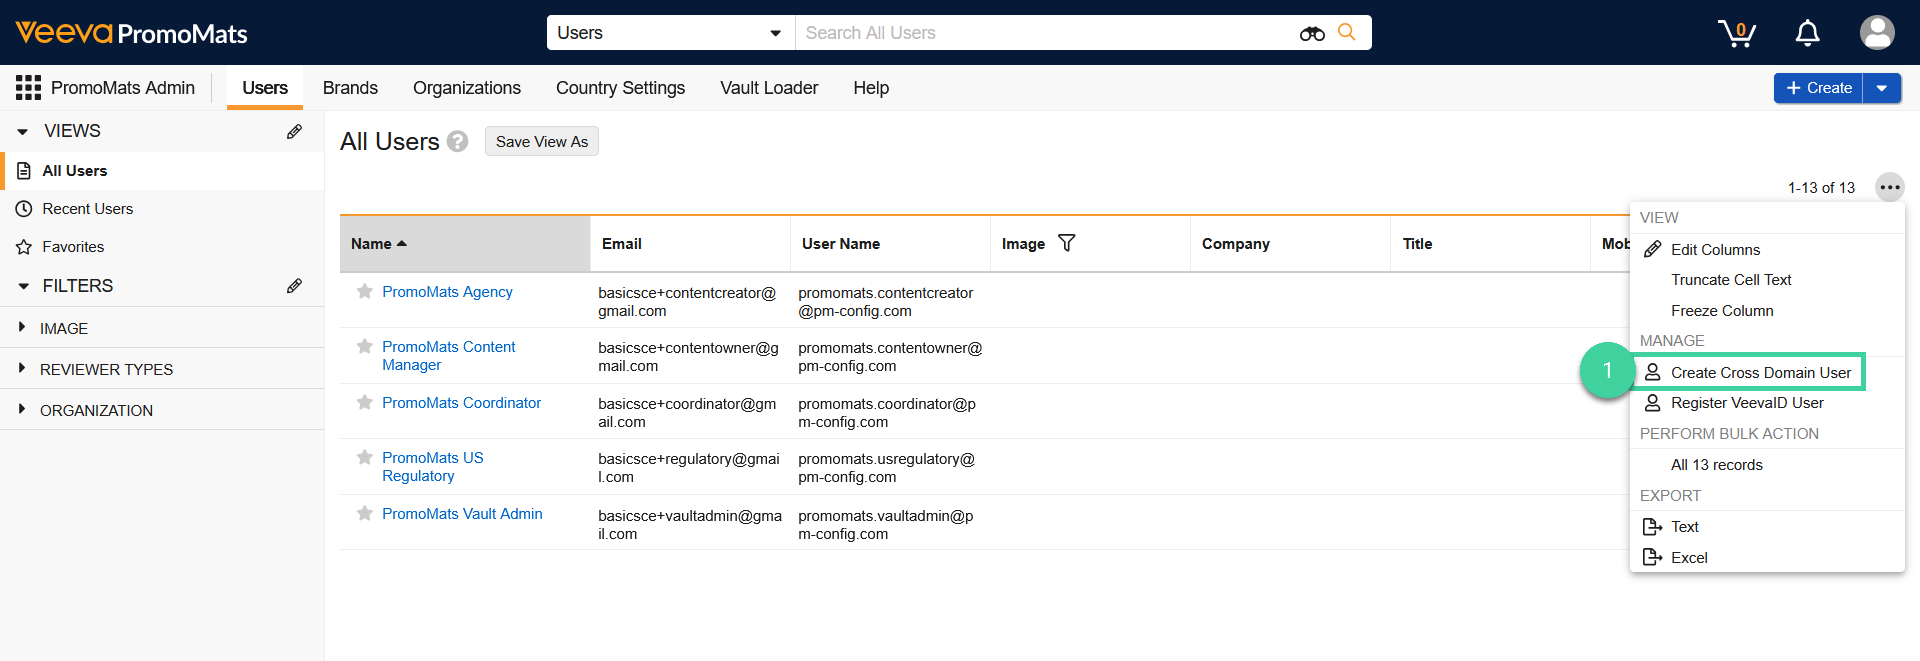Click the User Name column header
Screen dimensions: 1920x661
890,243
